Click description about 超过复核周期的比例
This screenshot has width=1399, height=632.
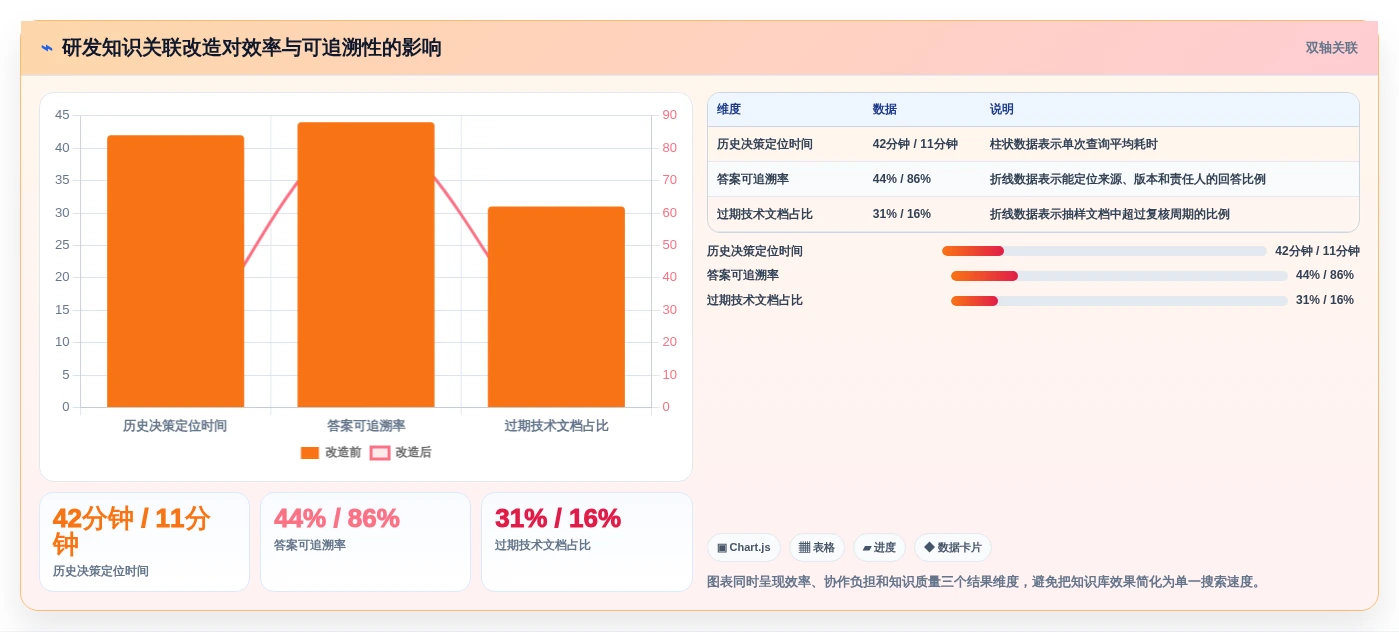(x=1110, y=214)
